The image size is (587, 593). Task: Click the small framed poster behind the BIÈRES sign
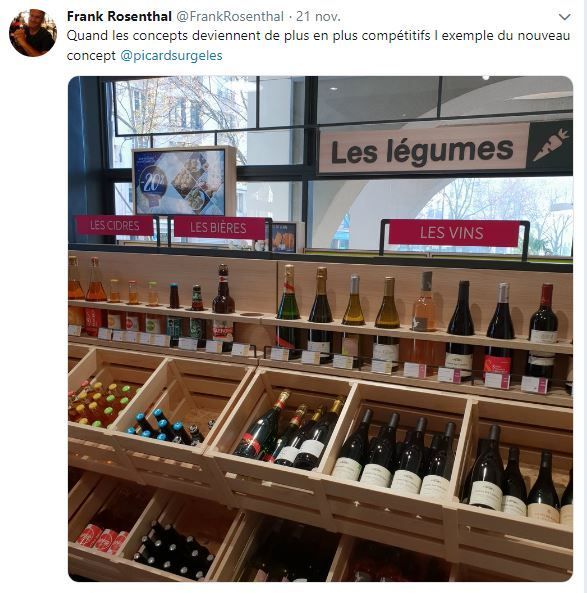(x=284, y=238)
